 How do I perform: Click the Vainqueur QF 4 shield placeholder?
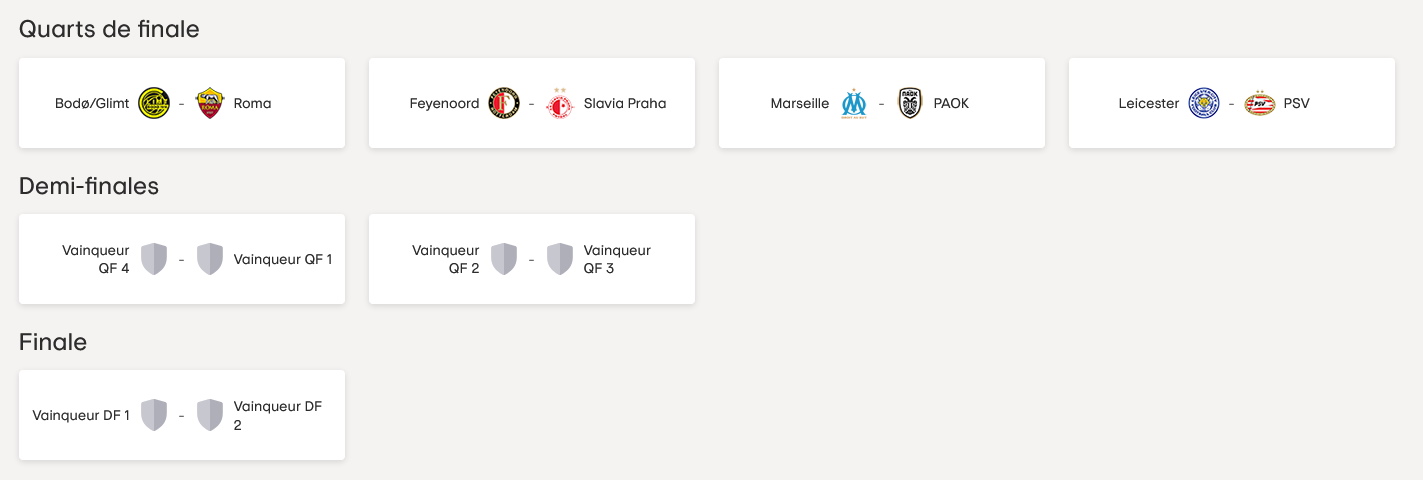(x=154, y=259)
